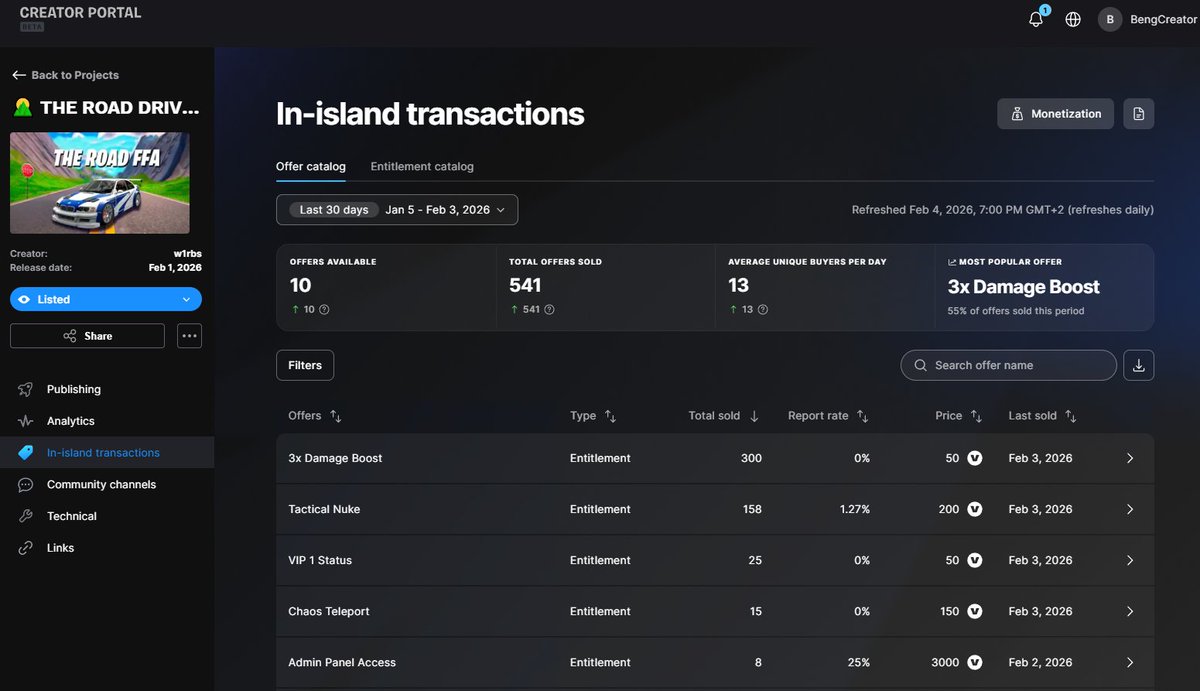The image size is (1200, 691).
Task: Open the BengCreator account avatar
Action: (1110, 19)
